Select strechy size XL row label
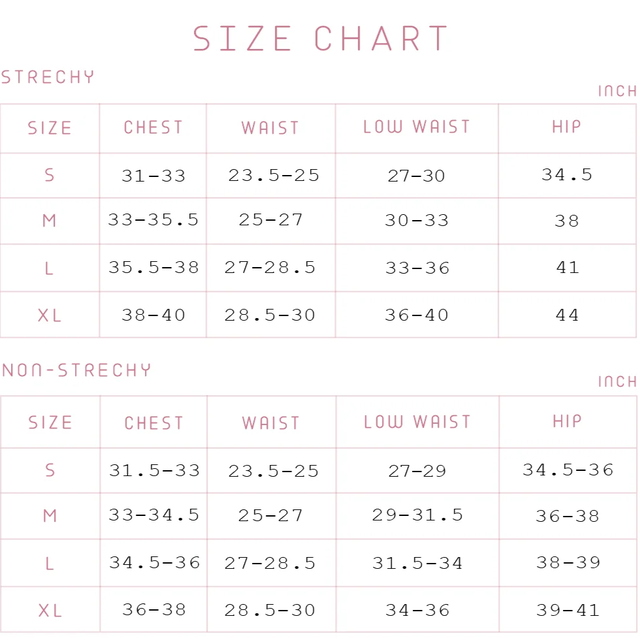The image size is (640, 640). [x=49, y=315]
